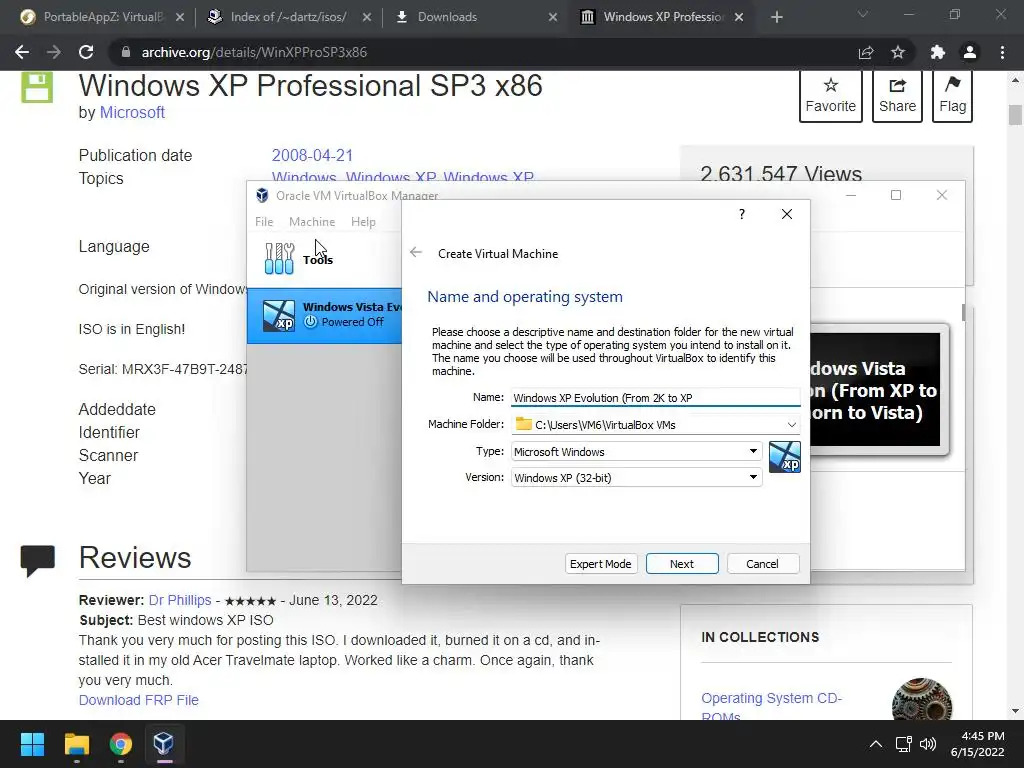Viewport: 1024px width, 768px height.
Task: Click the Name text field
Action: coord(655,398)
